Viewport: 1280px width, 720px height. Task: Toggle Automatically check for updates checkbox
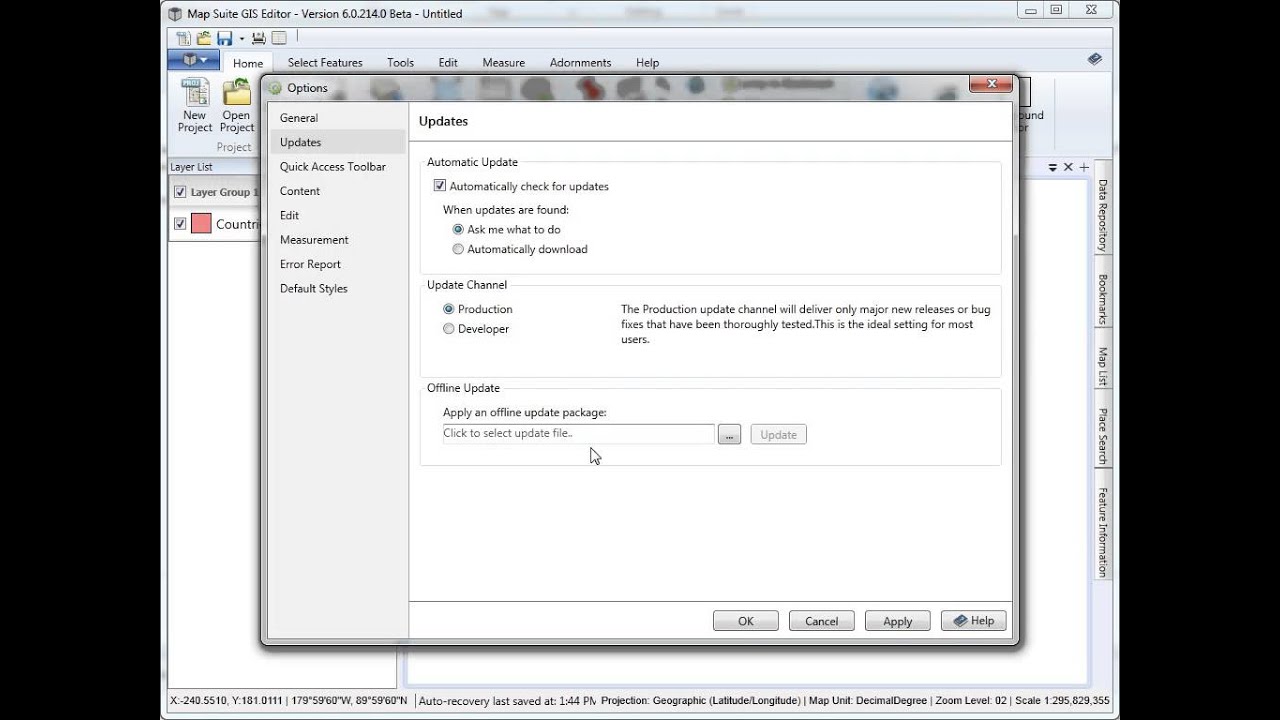coord(439,186)
